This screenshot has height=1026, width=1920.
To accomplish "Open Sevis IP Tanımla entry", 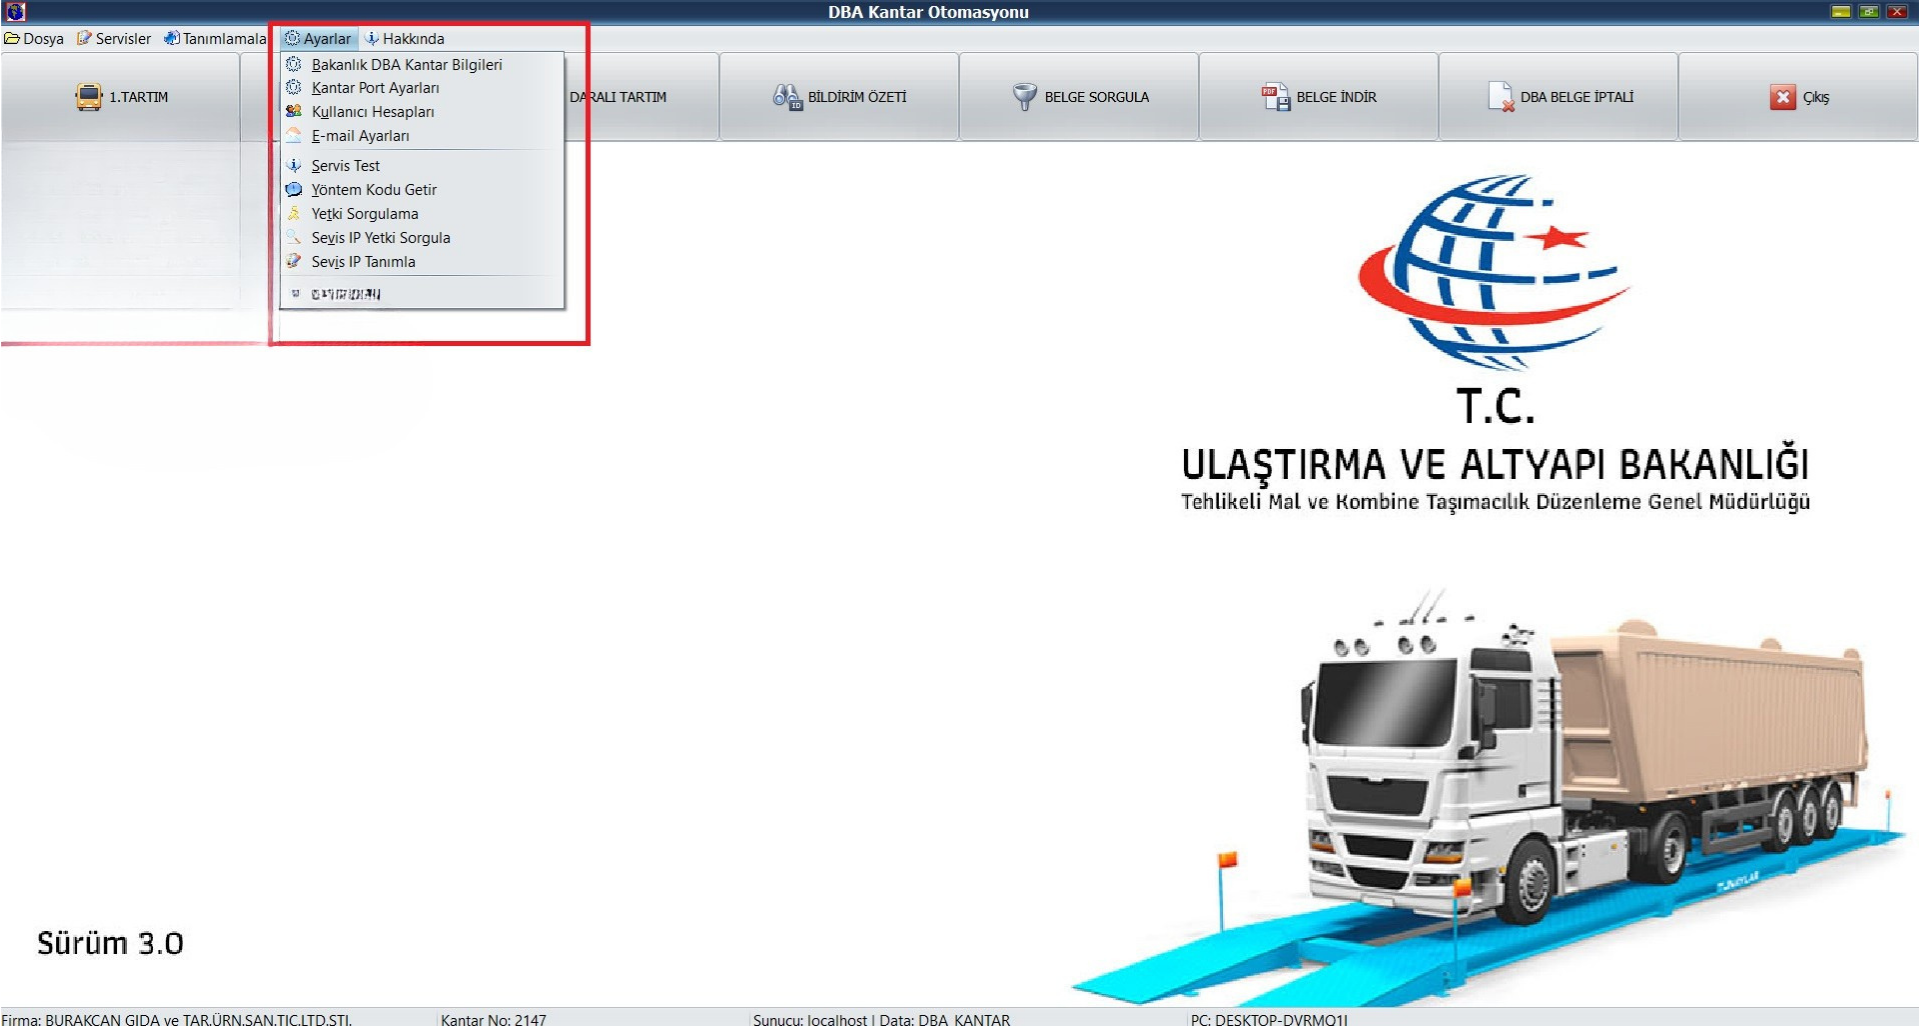I will tap(423, 262).
